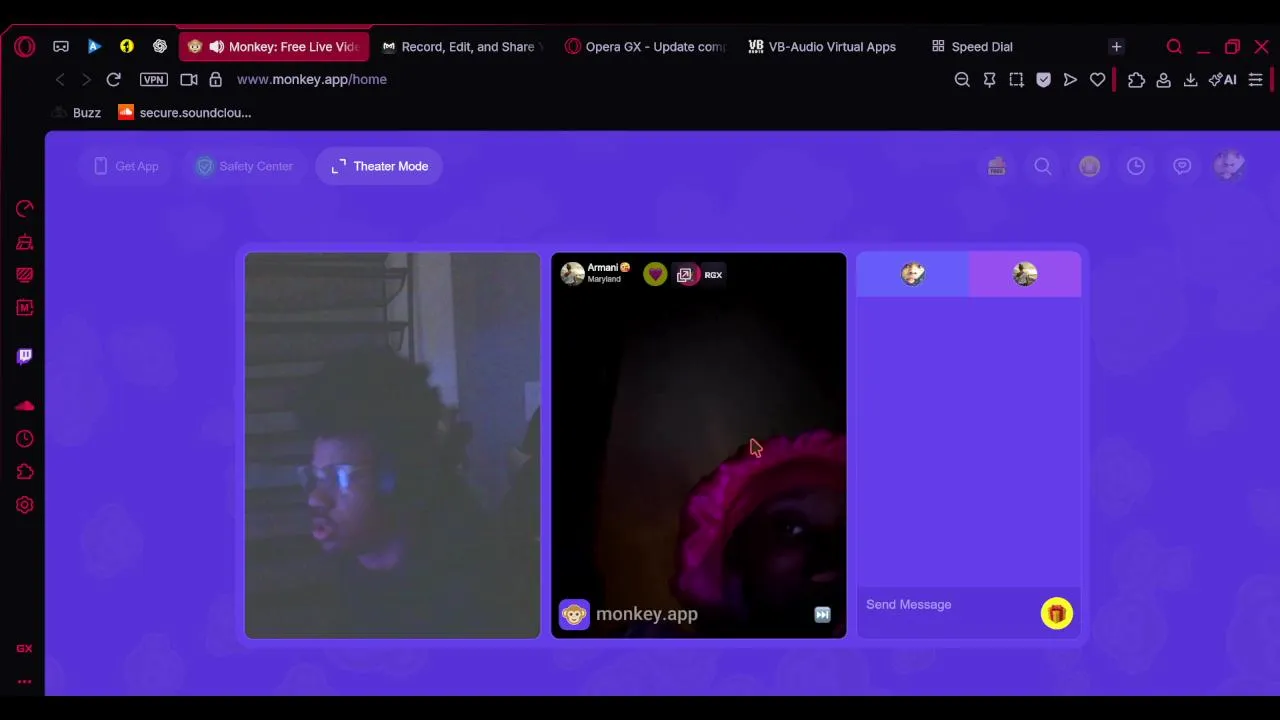Open easy setup sliders icon
This screenshot has width=1280, height=720.
[1255, 79]
